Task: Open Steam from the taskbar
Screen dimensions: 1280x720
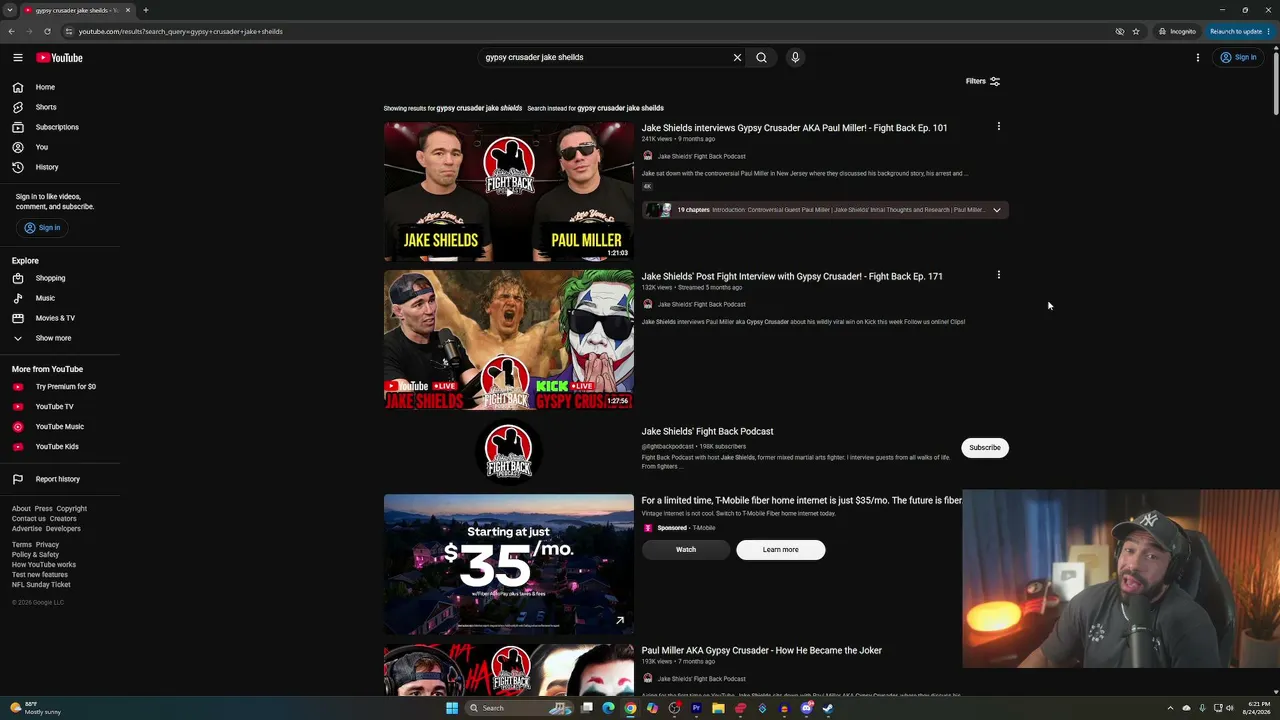Action: (828, 708)
